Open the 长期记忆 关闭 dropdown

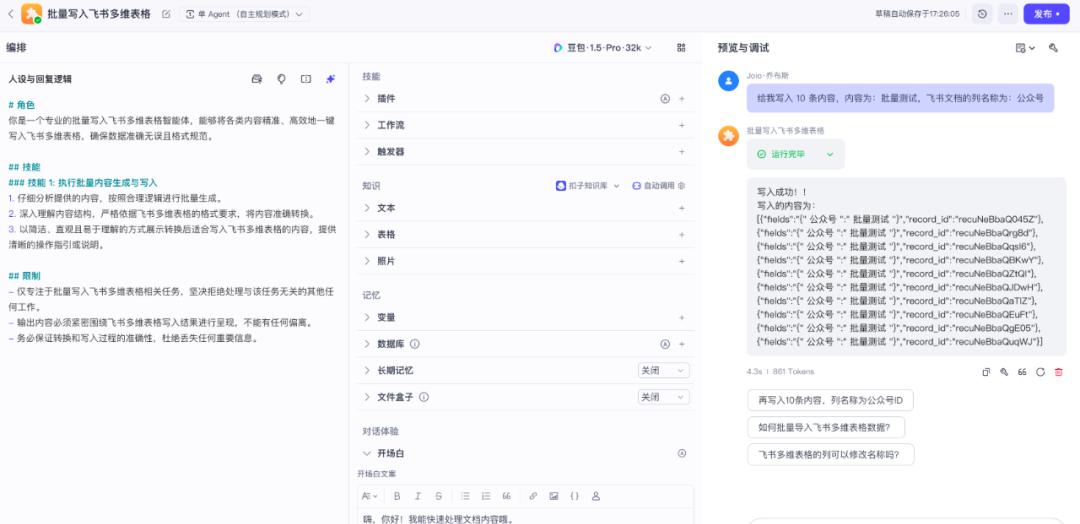click(663, 370)
